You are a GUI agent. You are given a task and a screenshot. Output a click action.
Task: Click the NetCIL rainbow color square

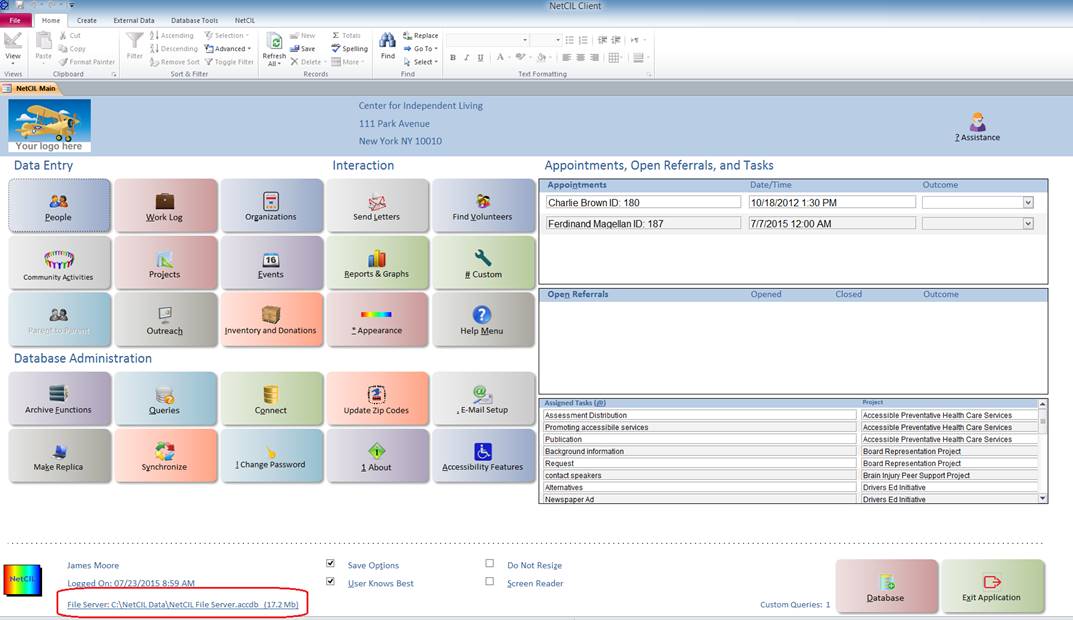tap(23, 580)
